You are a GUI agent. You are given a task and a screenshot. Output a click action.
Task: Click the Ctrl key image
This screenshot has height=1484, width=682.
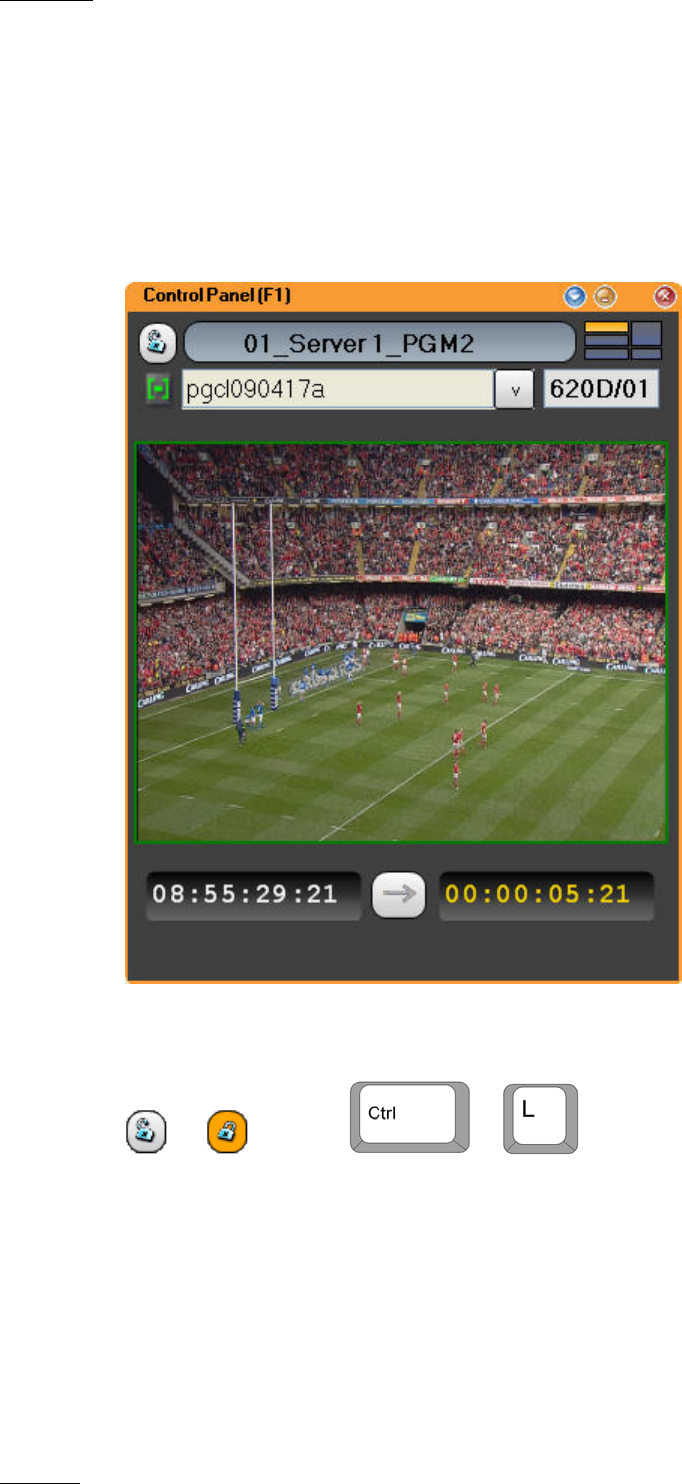[x=409, y=1116]
